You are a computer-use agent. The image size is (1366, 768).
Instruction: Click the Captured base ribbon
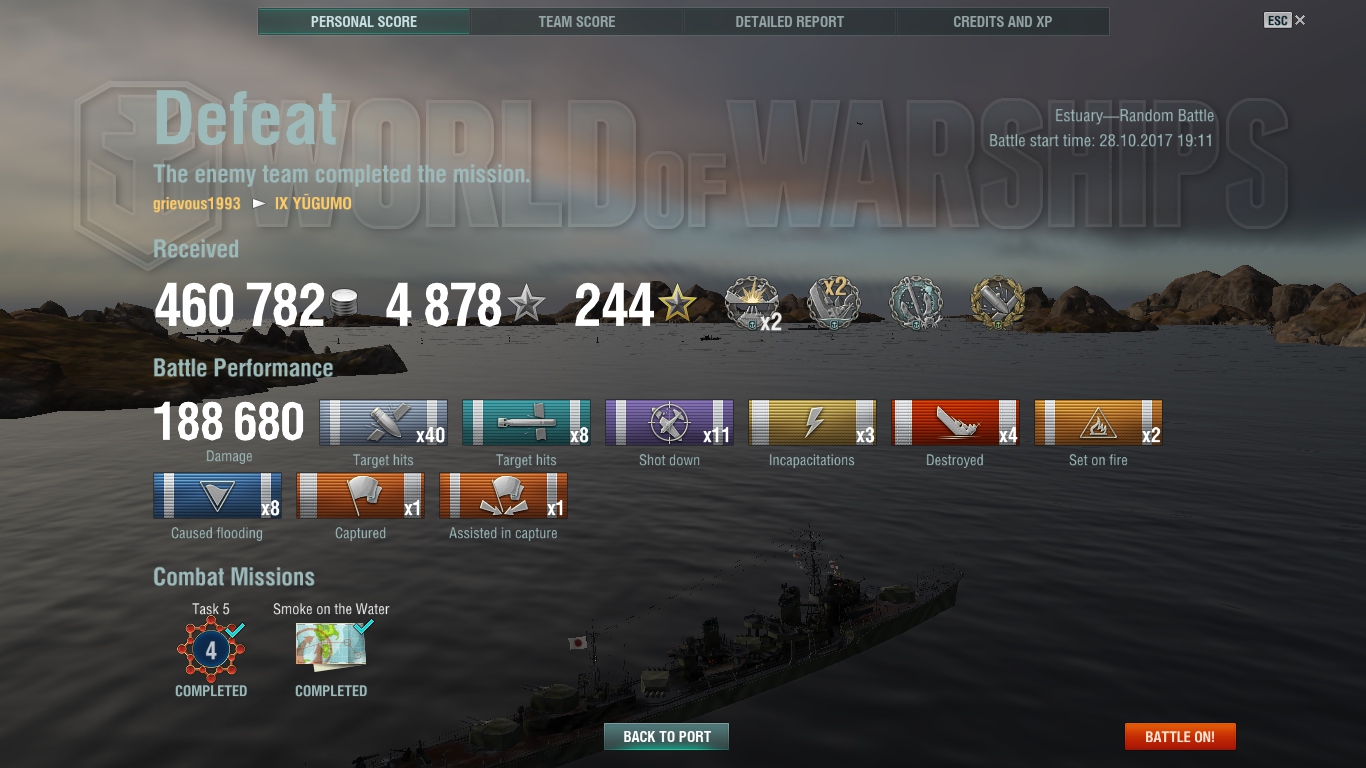[360, 496]
